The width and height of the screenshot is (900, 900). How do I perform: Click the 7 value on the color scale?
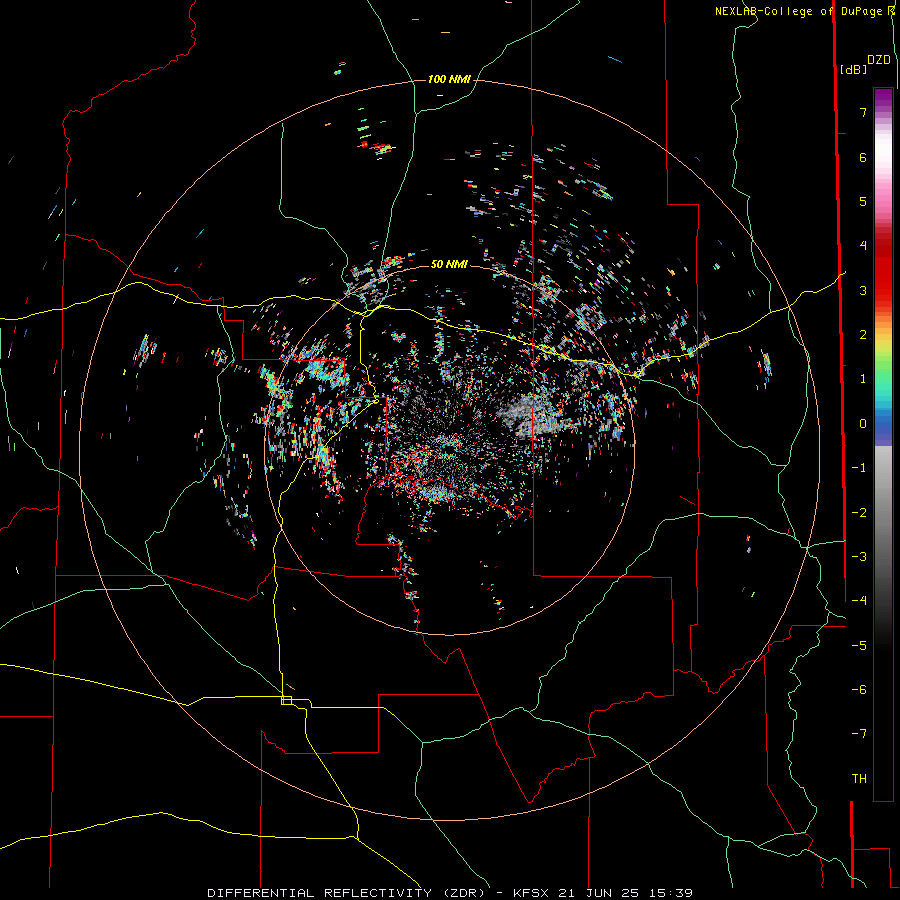pyautogui.click(x=863, y=112)
